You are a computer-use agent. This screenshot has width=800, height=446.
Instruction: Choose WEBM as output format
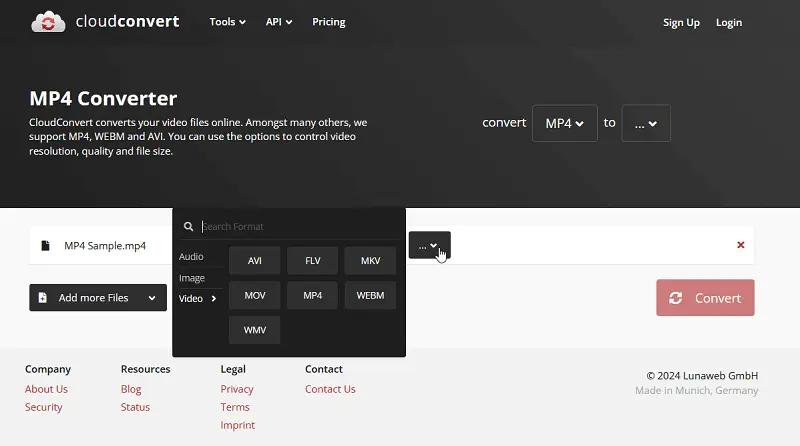370,295
